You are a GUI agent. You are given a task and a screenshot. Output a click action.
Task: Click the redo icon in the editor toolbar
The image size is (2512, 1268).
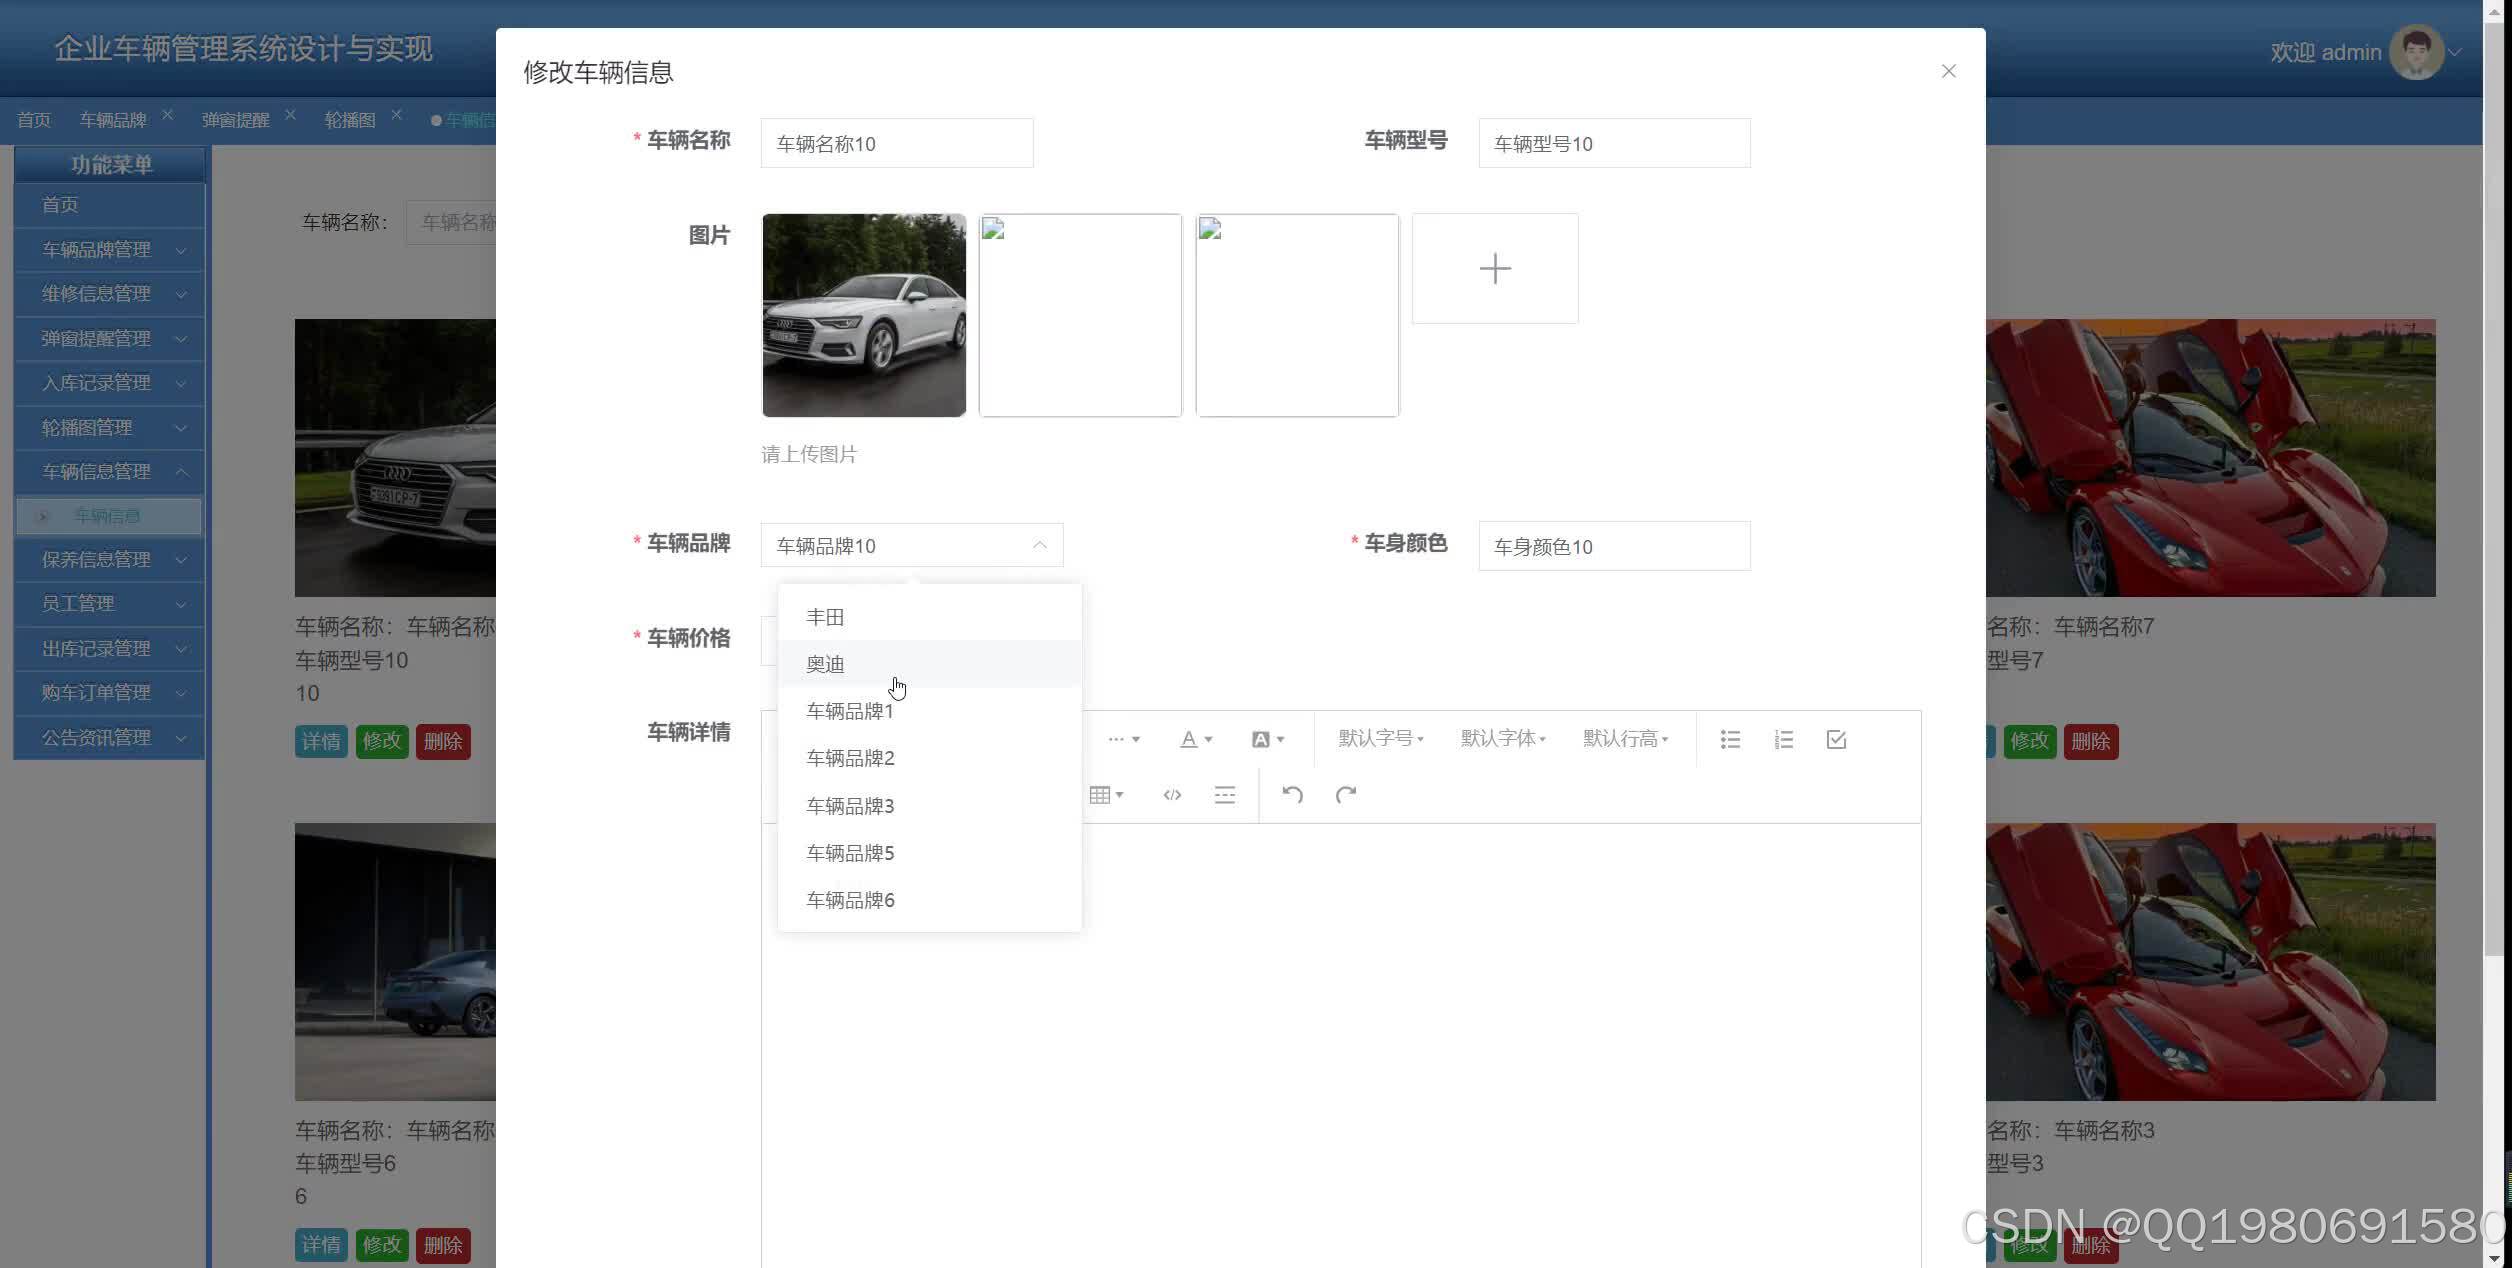point(1346,794)
